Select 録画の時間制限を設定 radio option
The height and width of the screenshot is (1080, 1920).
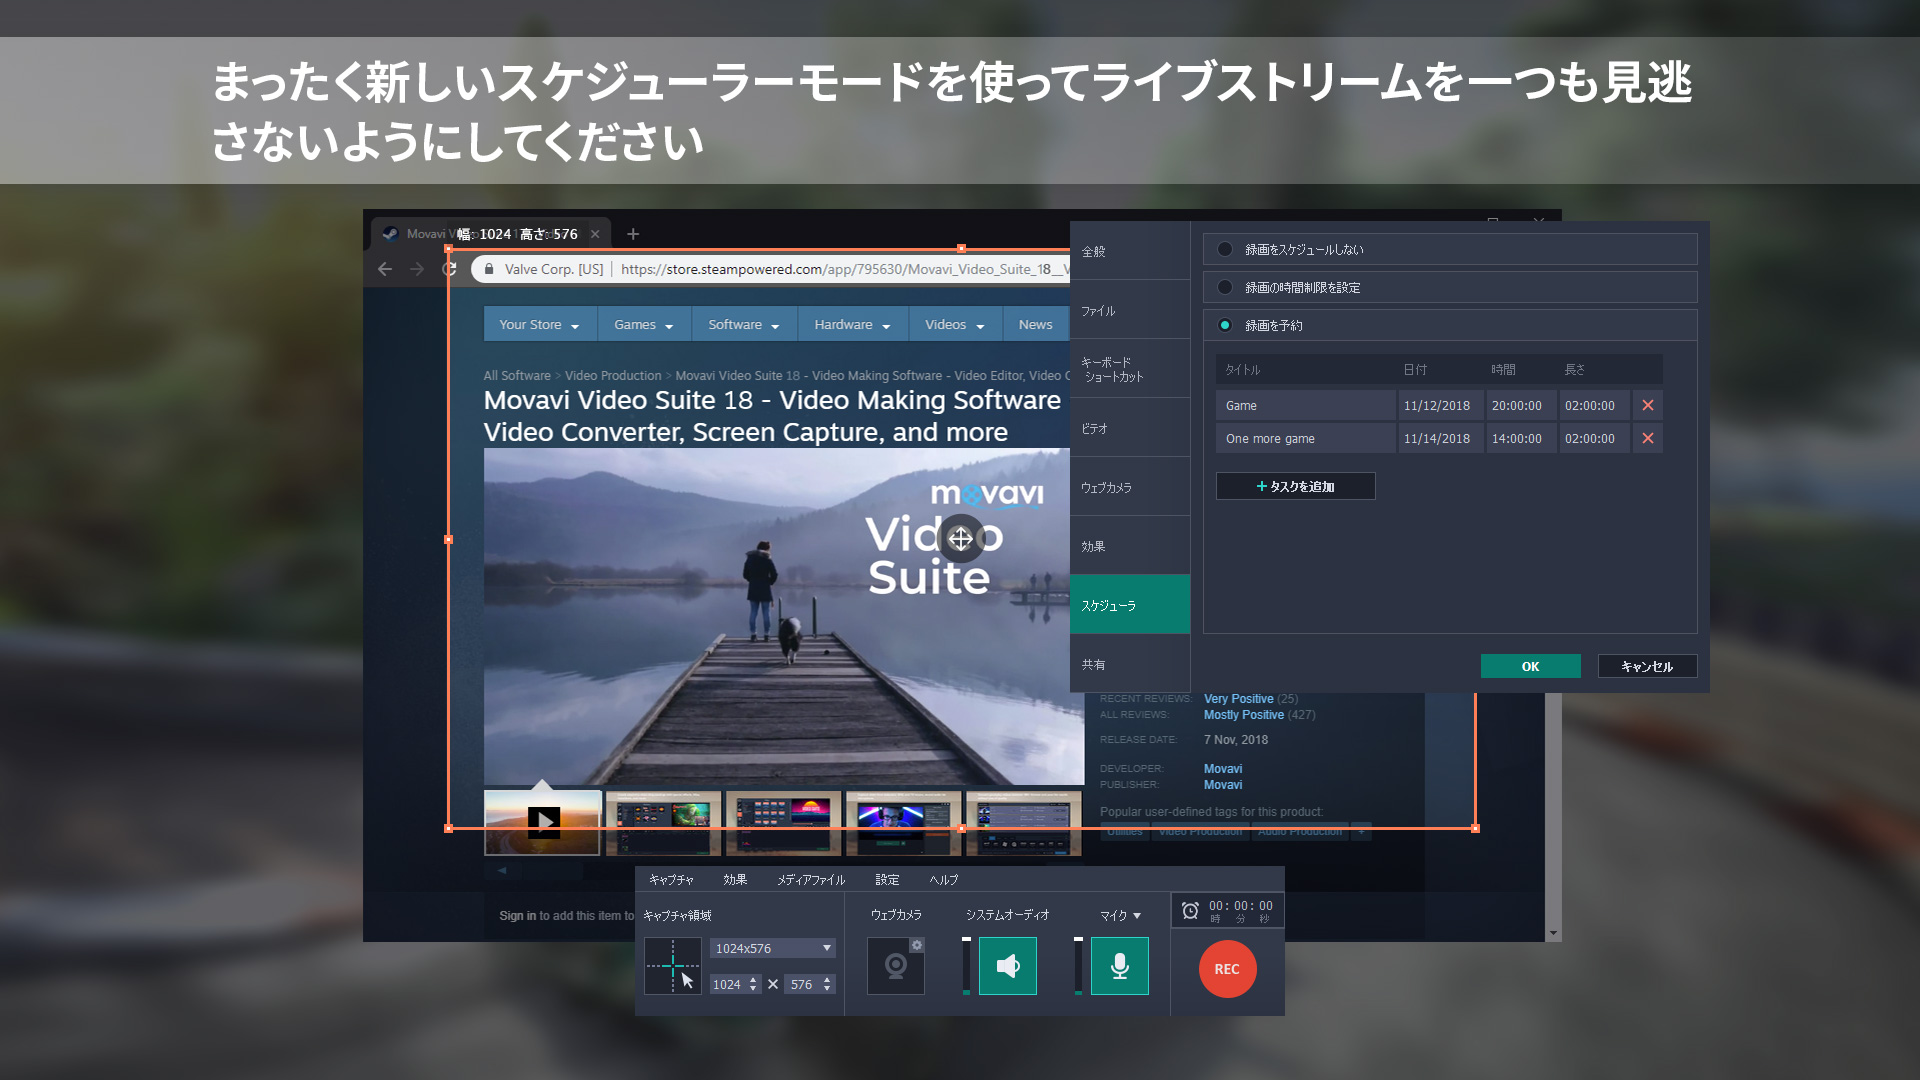point(1225,287)
